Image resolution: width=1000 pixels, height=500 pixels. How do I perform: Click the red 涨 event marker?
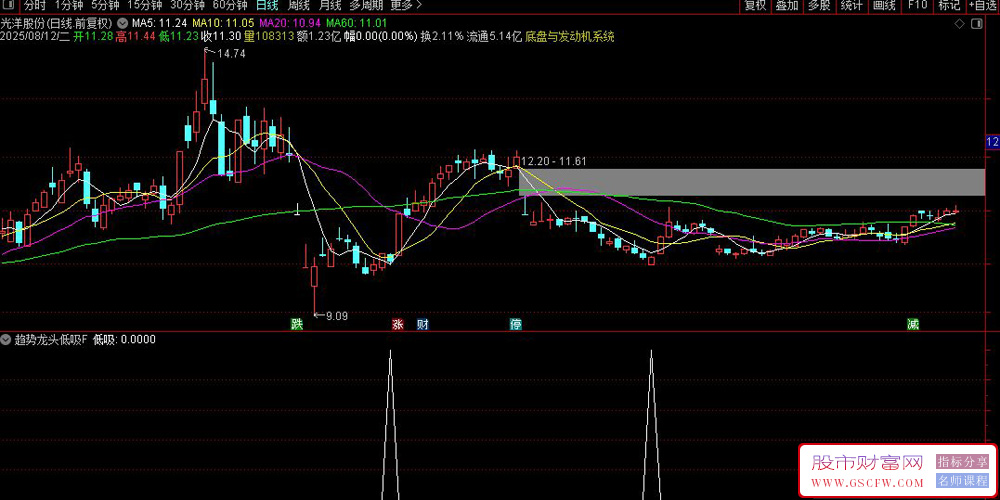(398, 325)
